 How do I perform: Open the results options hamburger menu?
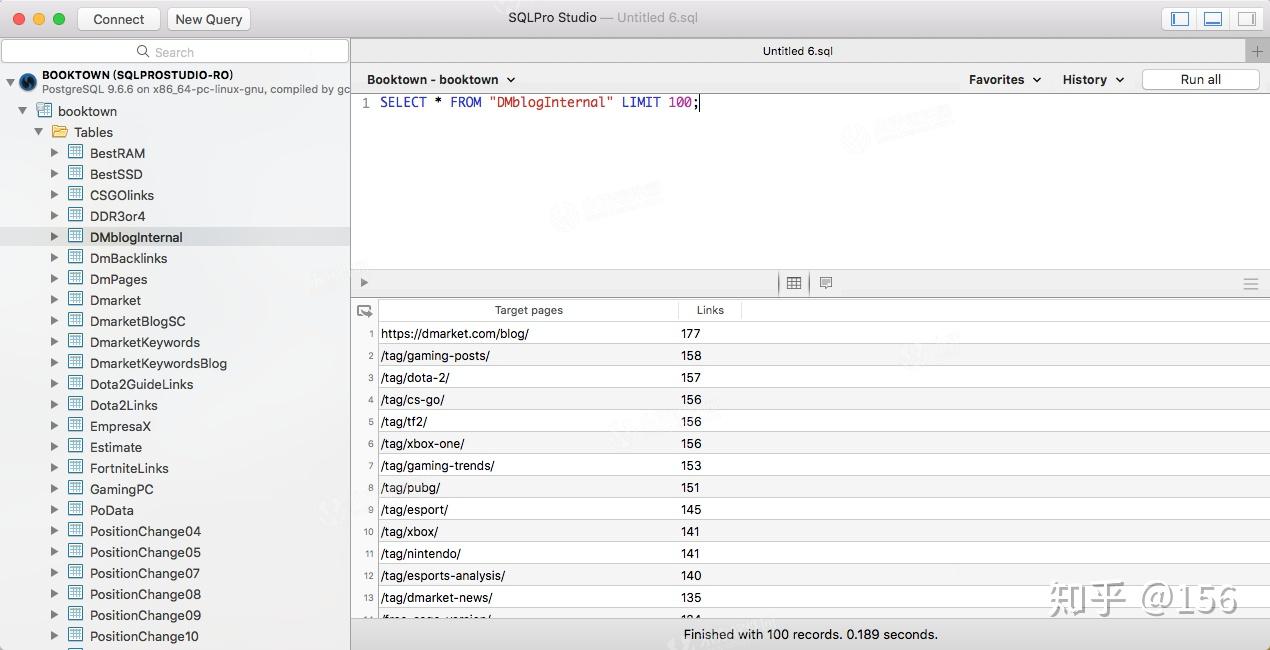pos(1250,284)
